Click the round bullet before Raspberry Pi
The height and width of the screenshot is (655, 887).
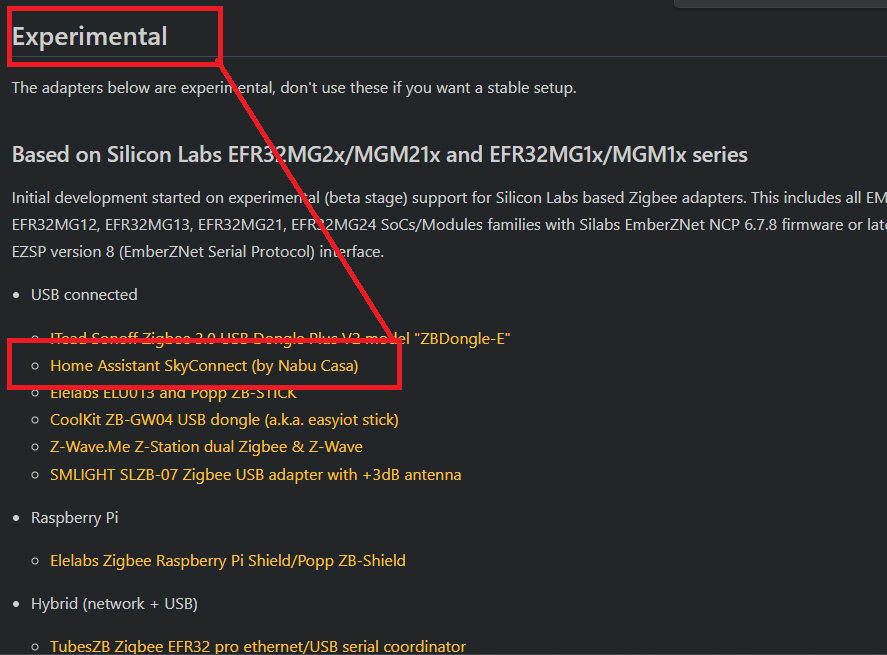(x=16, y=518)
